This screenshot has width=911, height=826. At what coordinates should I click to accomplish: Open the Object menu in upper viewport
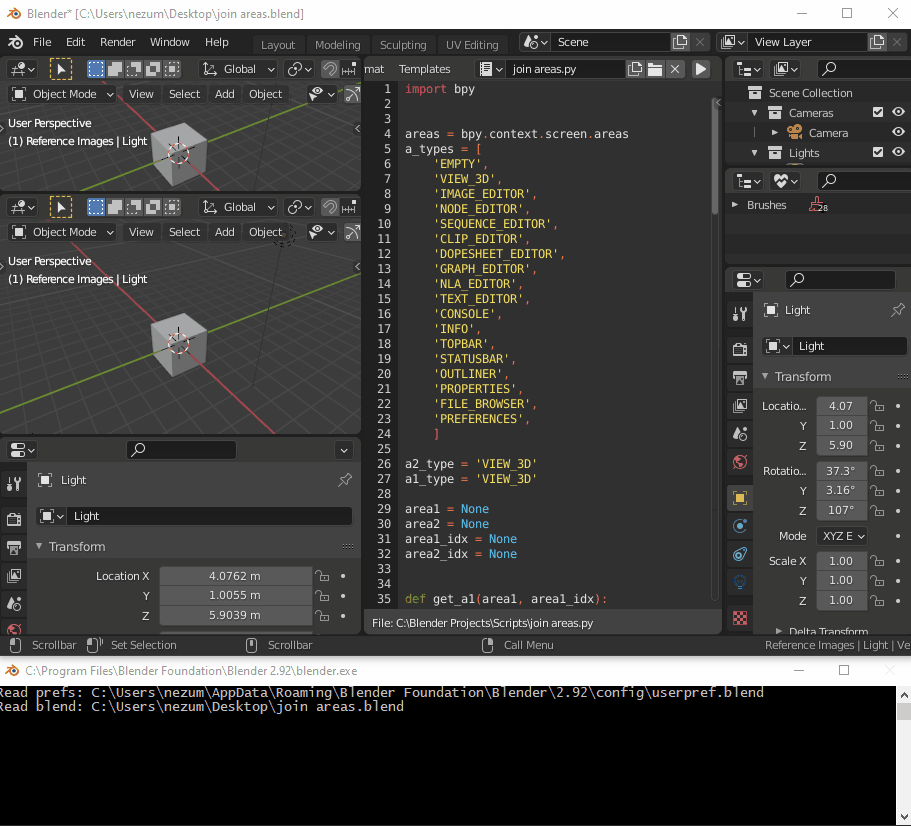click(x=265, y=94)
